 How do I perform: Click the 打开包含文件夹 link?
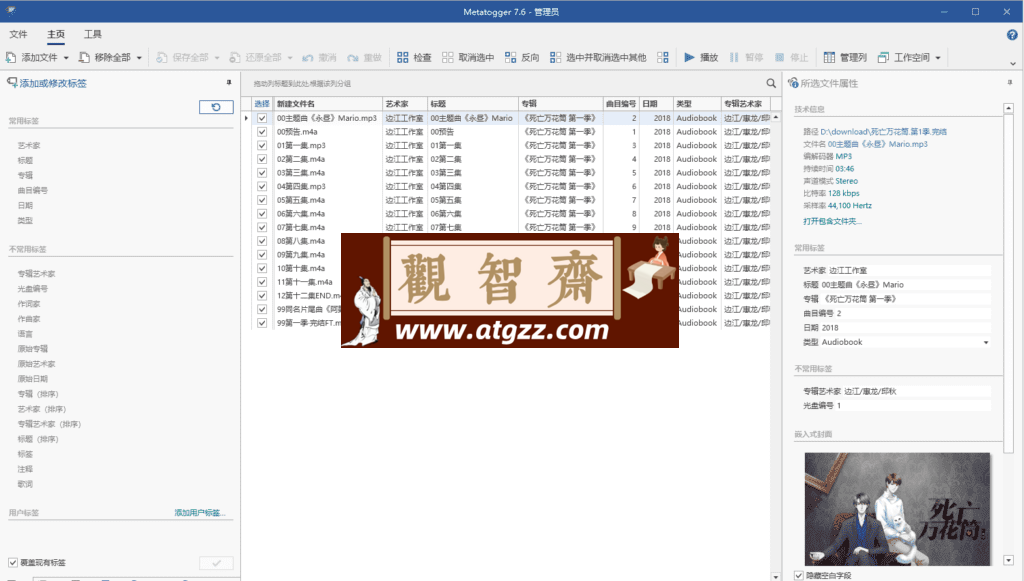832,221
